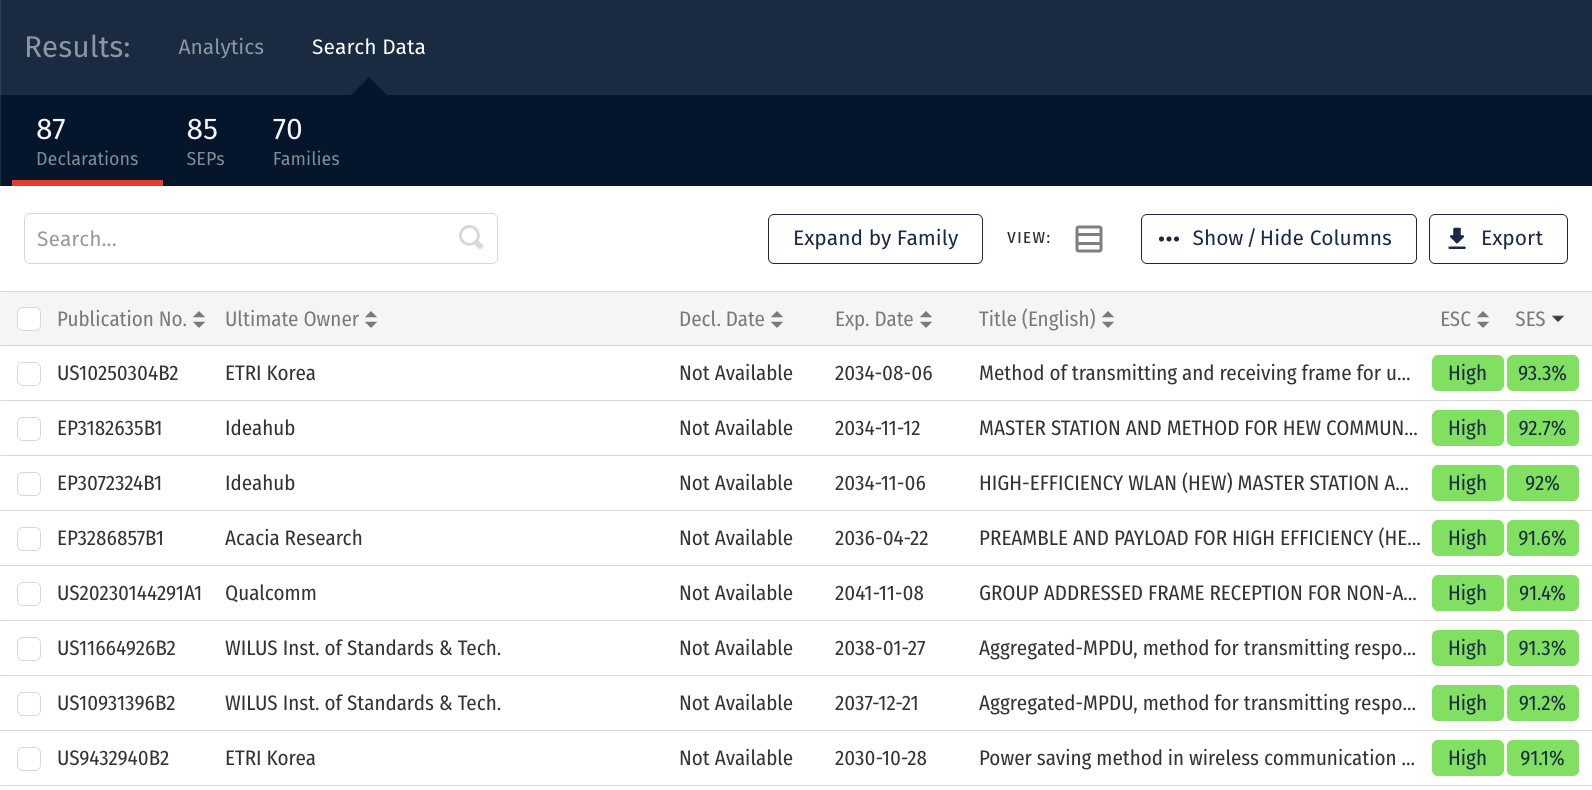
Task: Click the 92% SES badge
Action: pyautogui.click(x=1542, y=483)
